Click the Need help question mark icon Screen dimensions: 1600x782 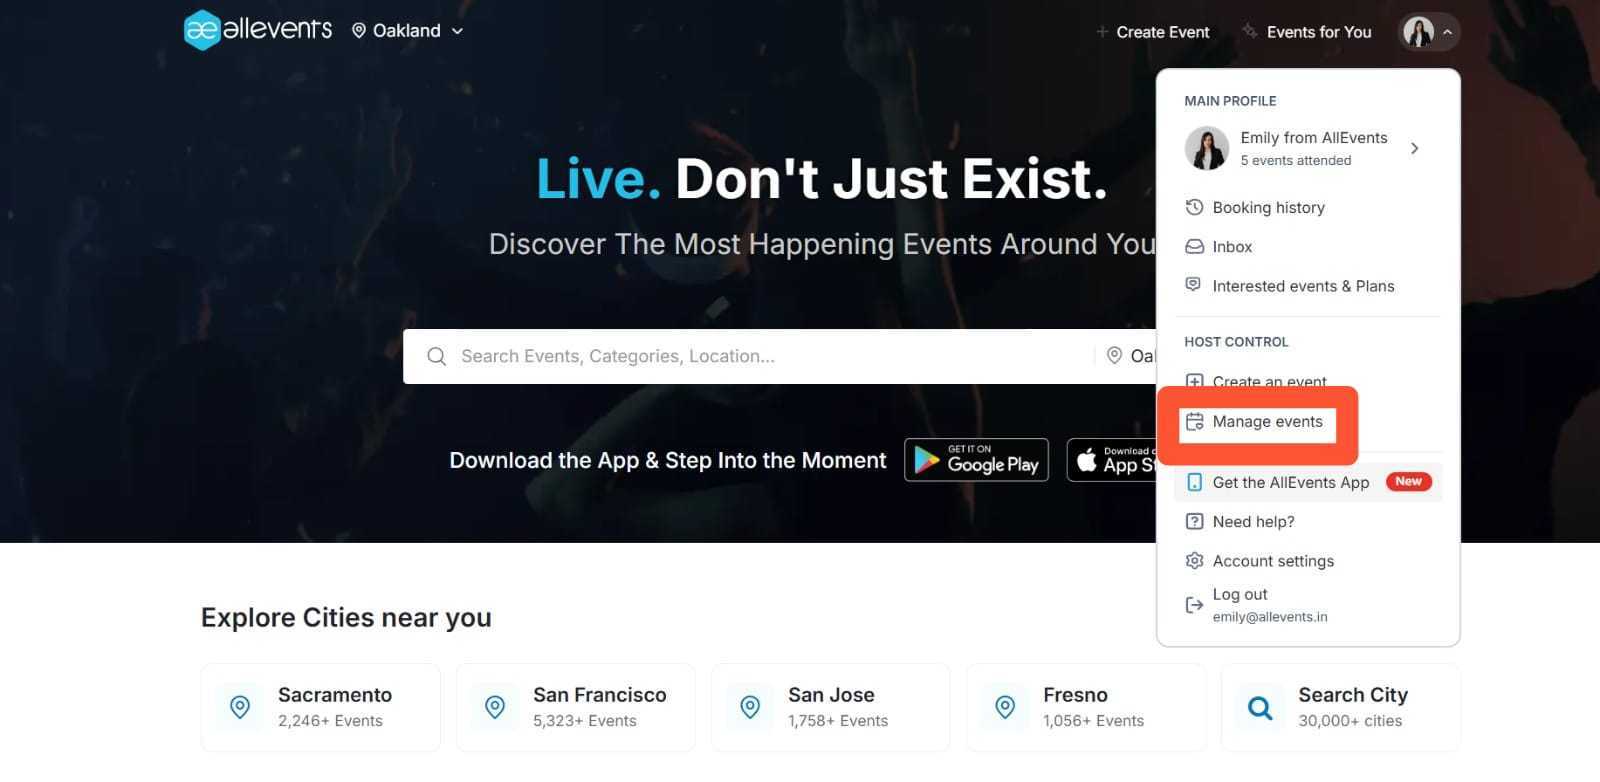(x=1194, y=521)
